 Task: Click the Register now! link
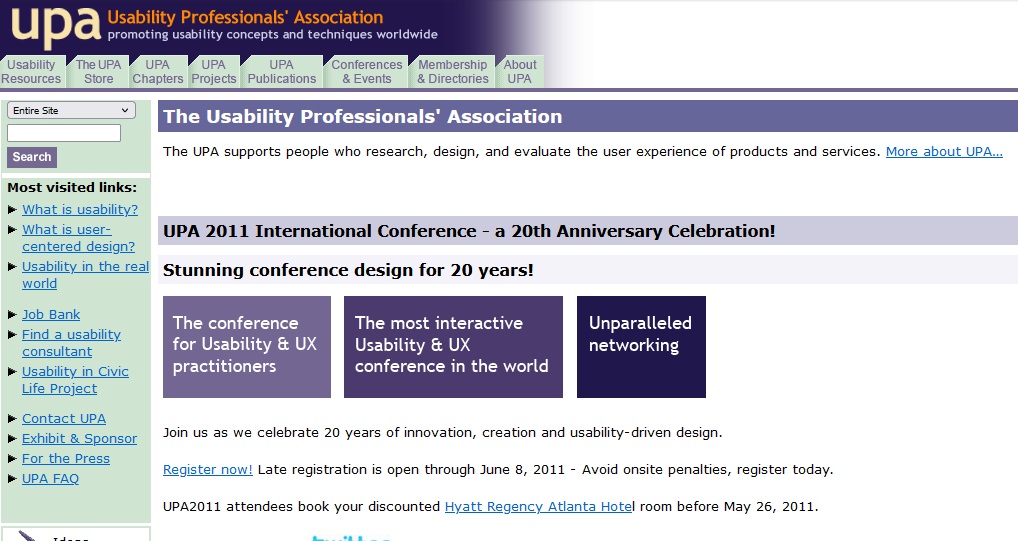[208, 470]
